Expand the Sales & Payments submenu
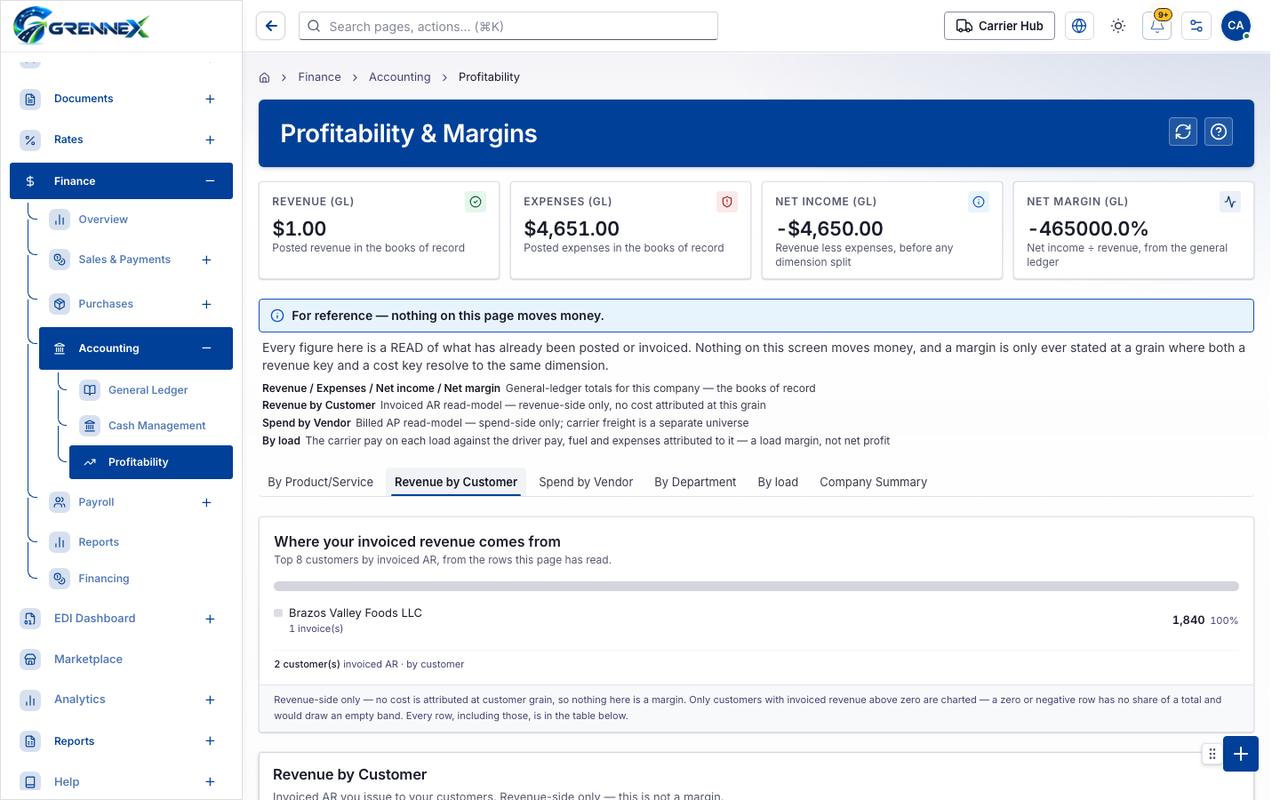The image size is (1280, 800). (207, 260)
